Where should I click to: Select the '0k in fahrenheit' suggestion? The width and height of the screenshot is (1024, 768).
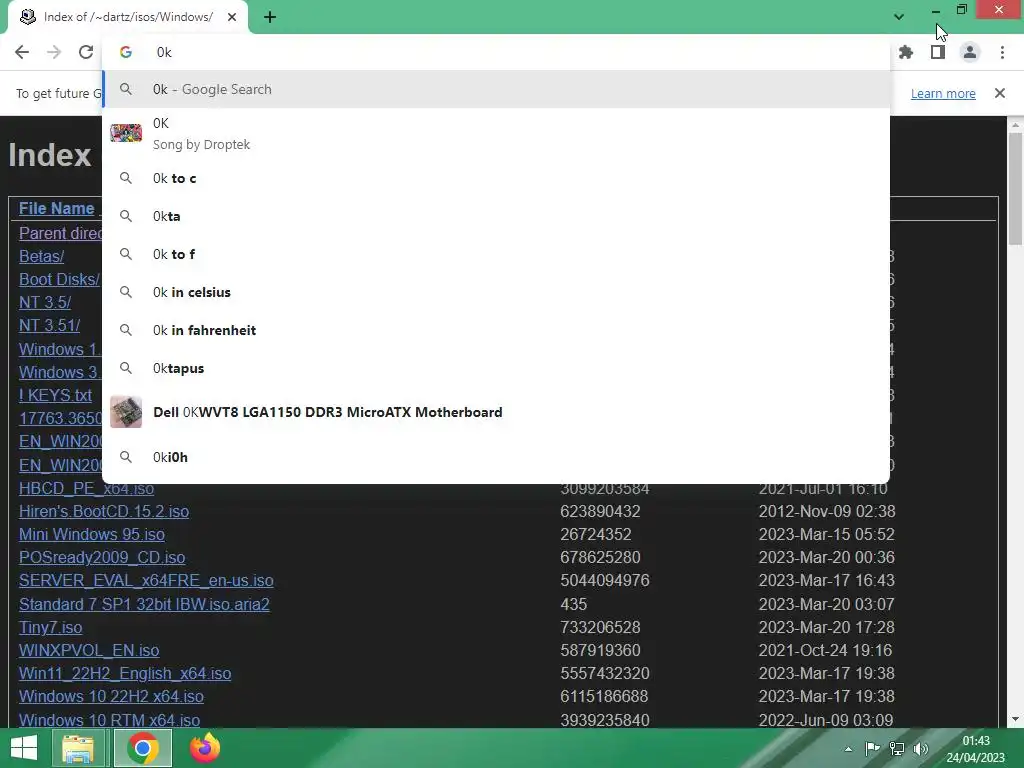[x=496, y=330]
